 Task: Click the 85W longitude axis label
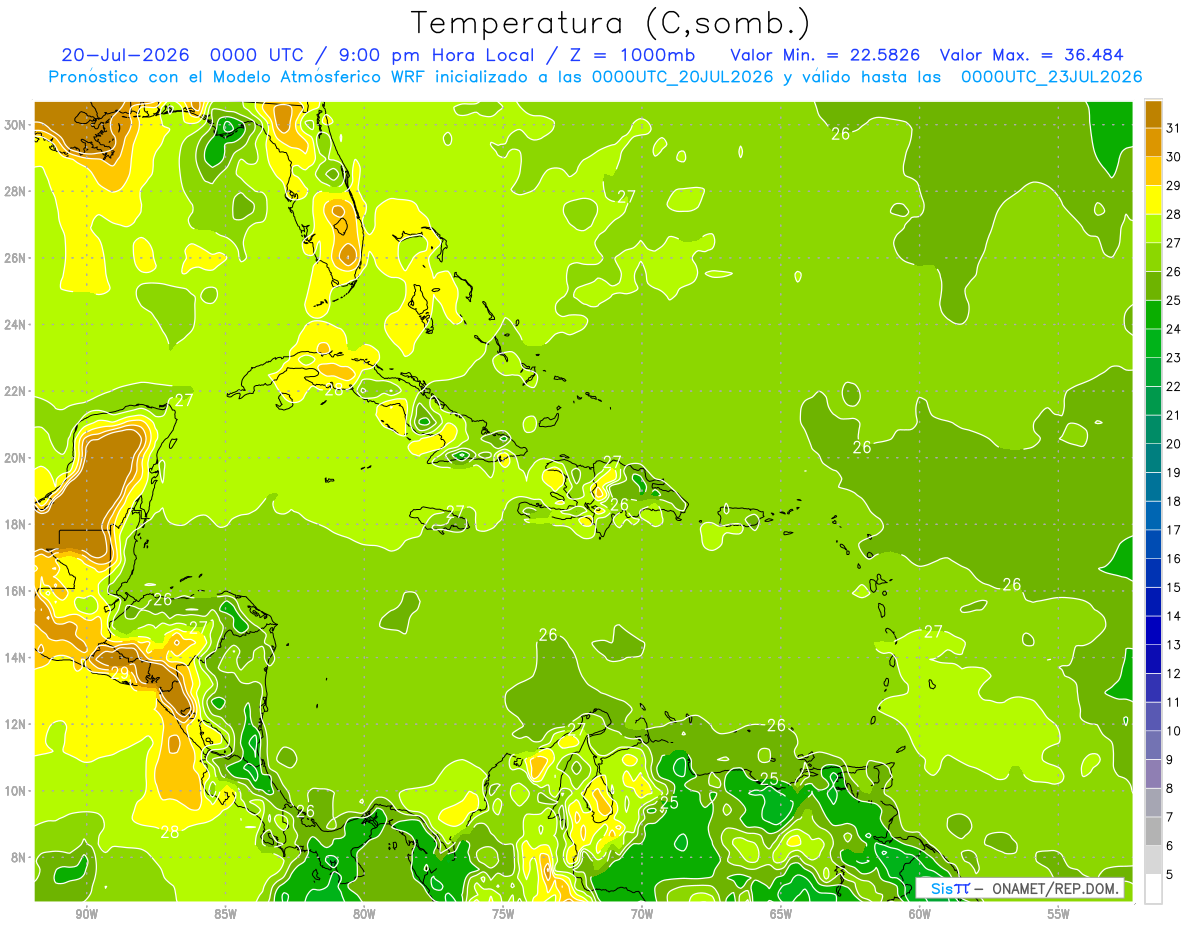[x=225, y=915]
